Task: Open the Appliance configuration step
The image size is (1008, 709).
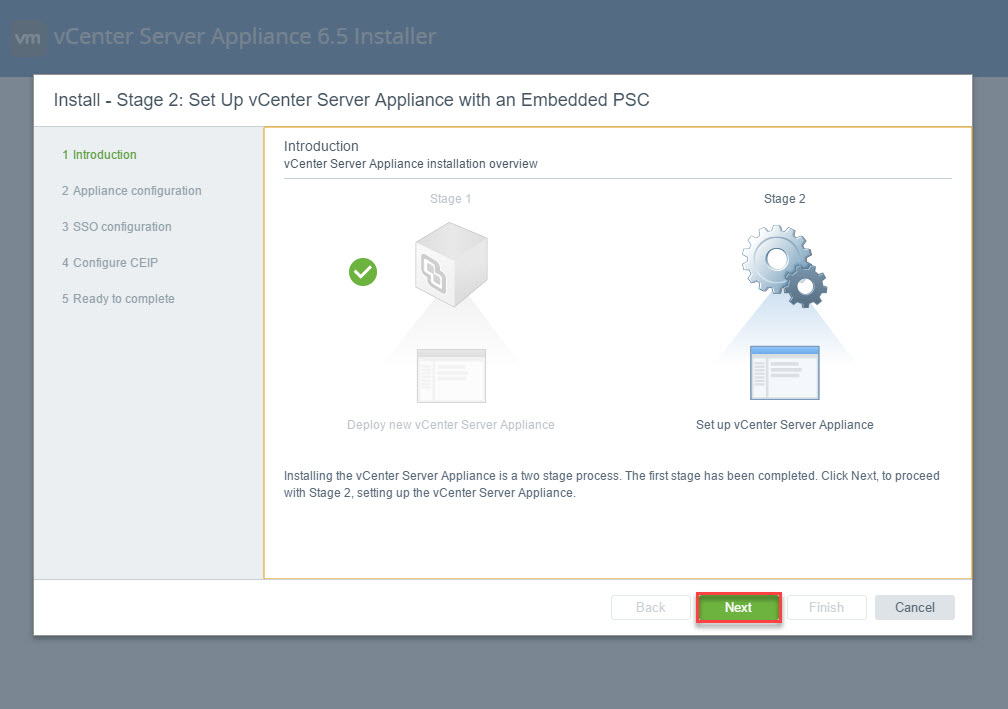Action: (131, 191)
